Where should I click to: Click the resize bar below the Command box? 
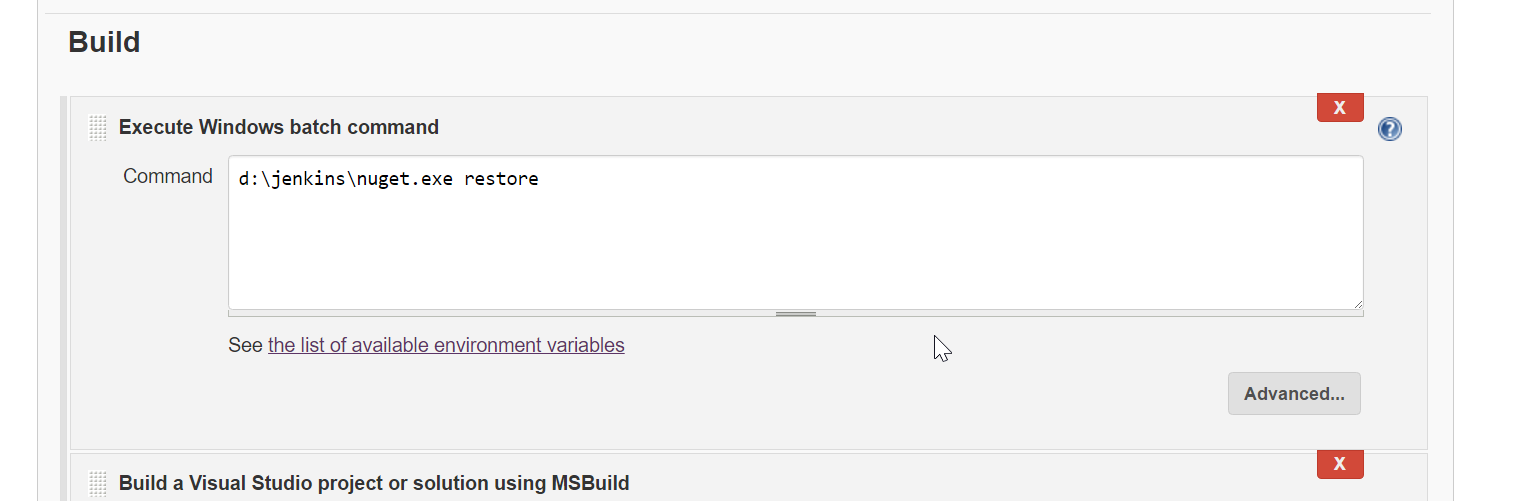click(x=795, y=314)
